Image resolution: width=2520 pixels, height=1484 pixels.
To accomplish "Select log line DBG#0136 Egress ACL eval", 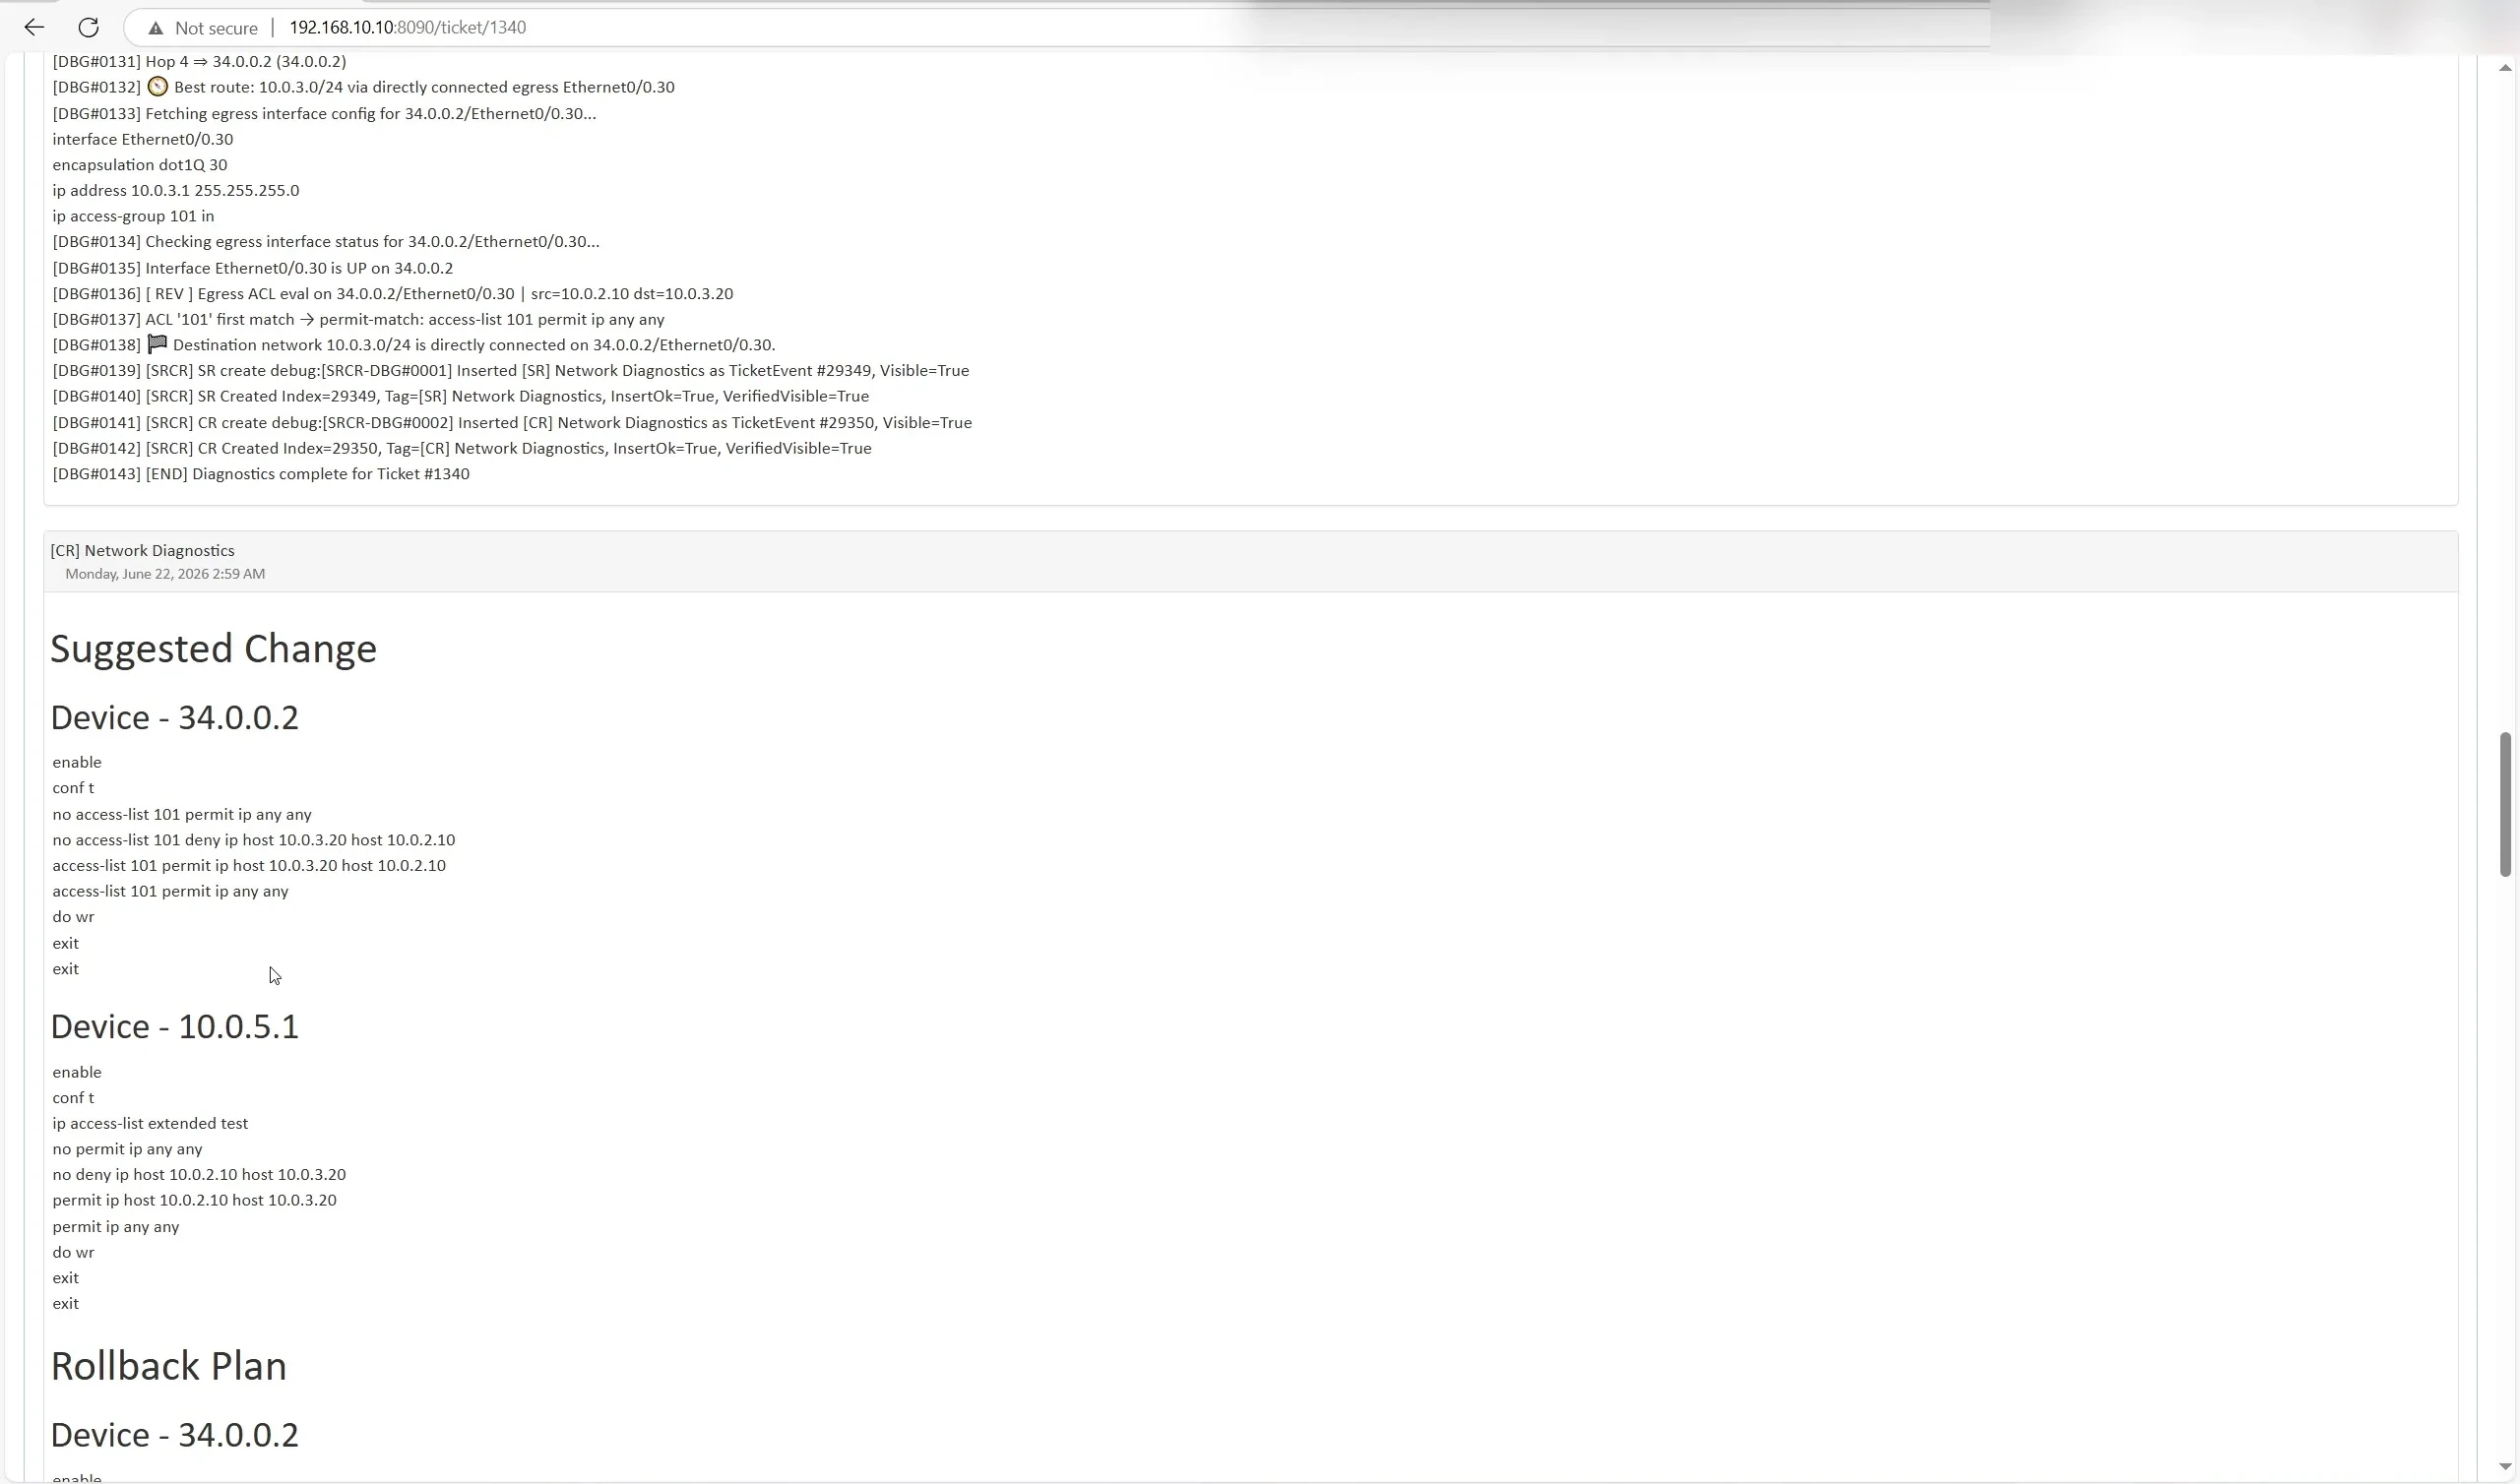I will point(392,294).
